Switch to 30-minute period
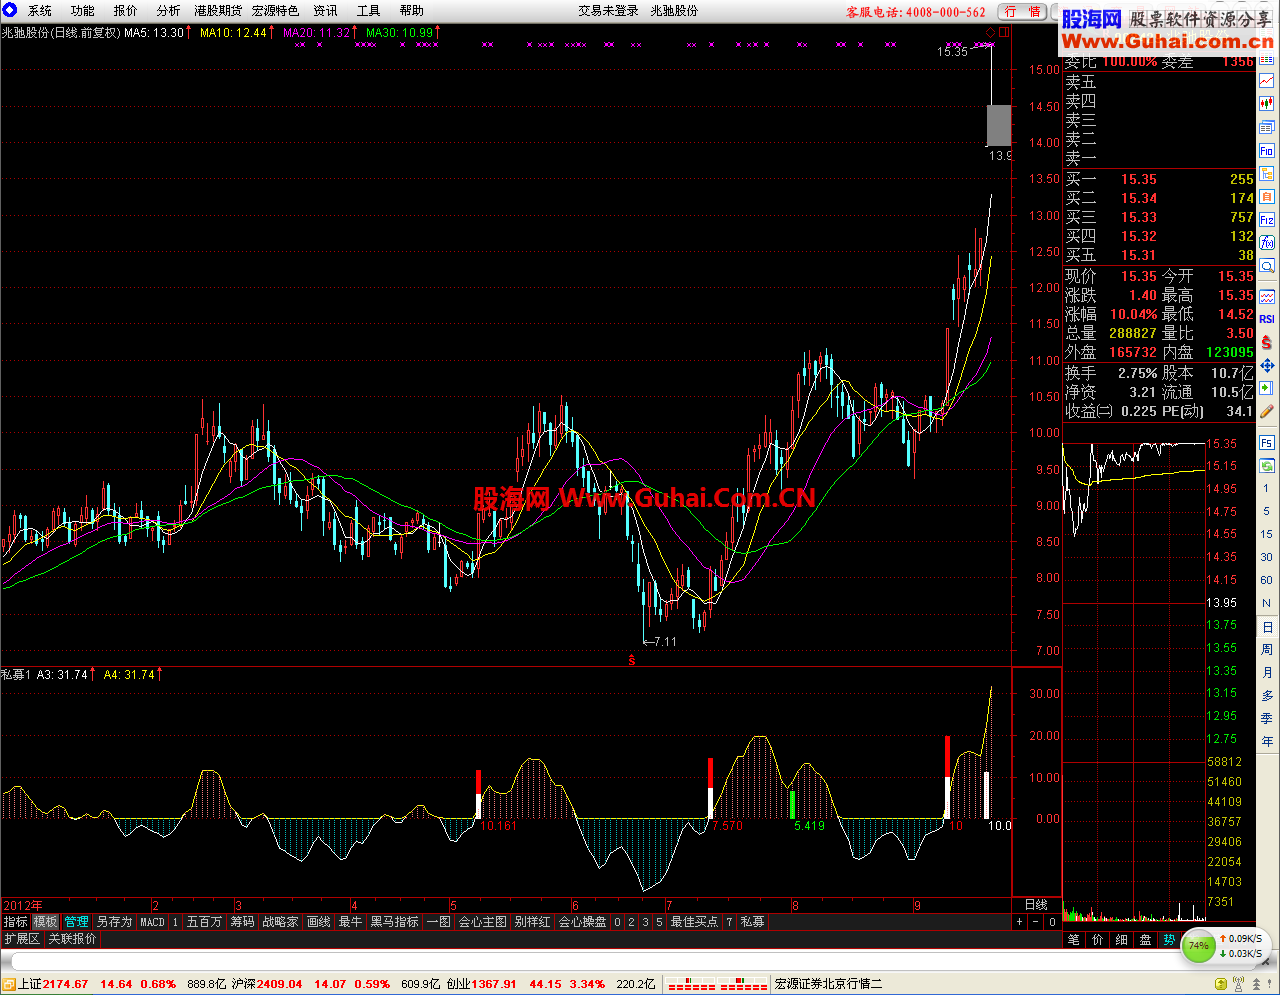Screen dimensions: 1280x995 [1267, 557]
